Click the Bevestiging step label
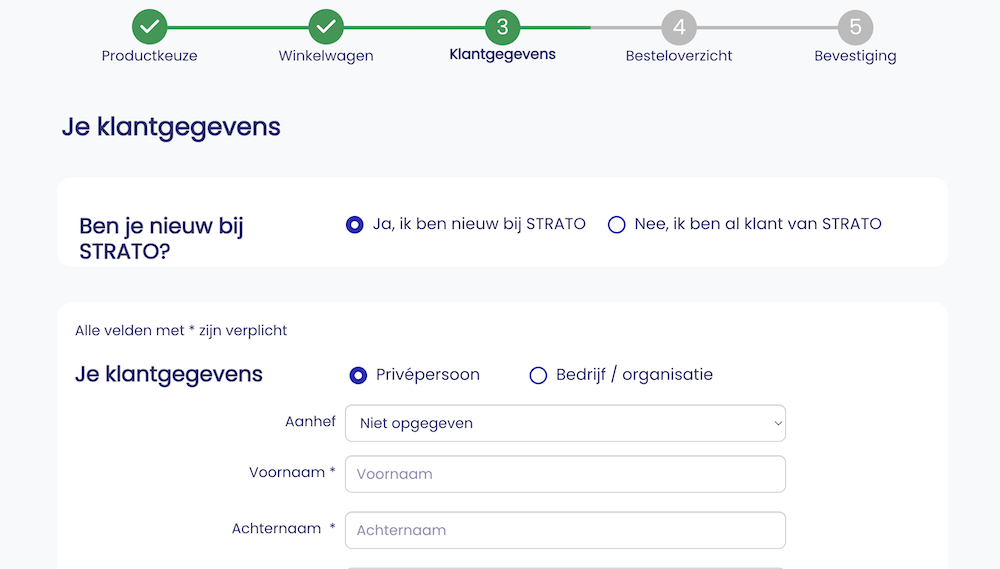This screenshot has height=569, width=1000. (855, 56)
